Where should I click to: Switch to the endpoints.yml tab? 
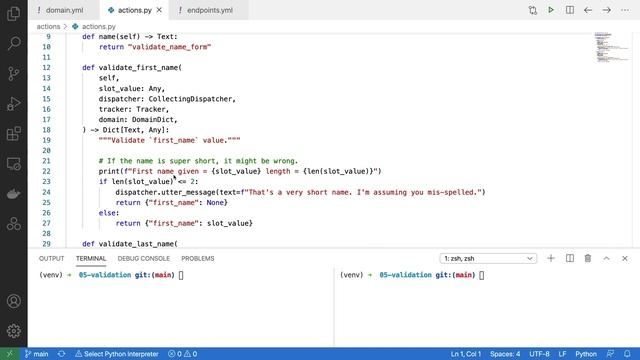[x=209, y=10]
